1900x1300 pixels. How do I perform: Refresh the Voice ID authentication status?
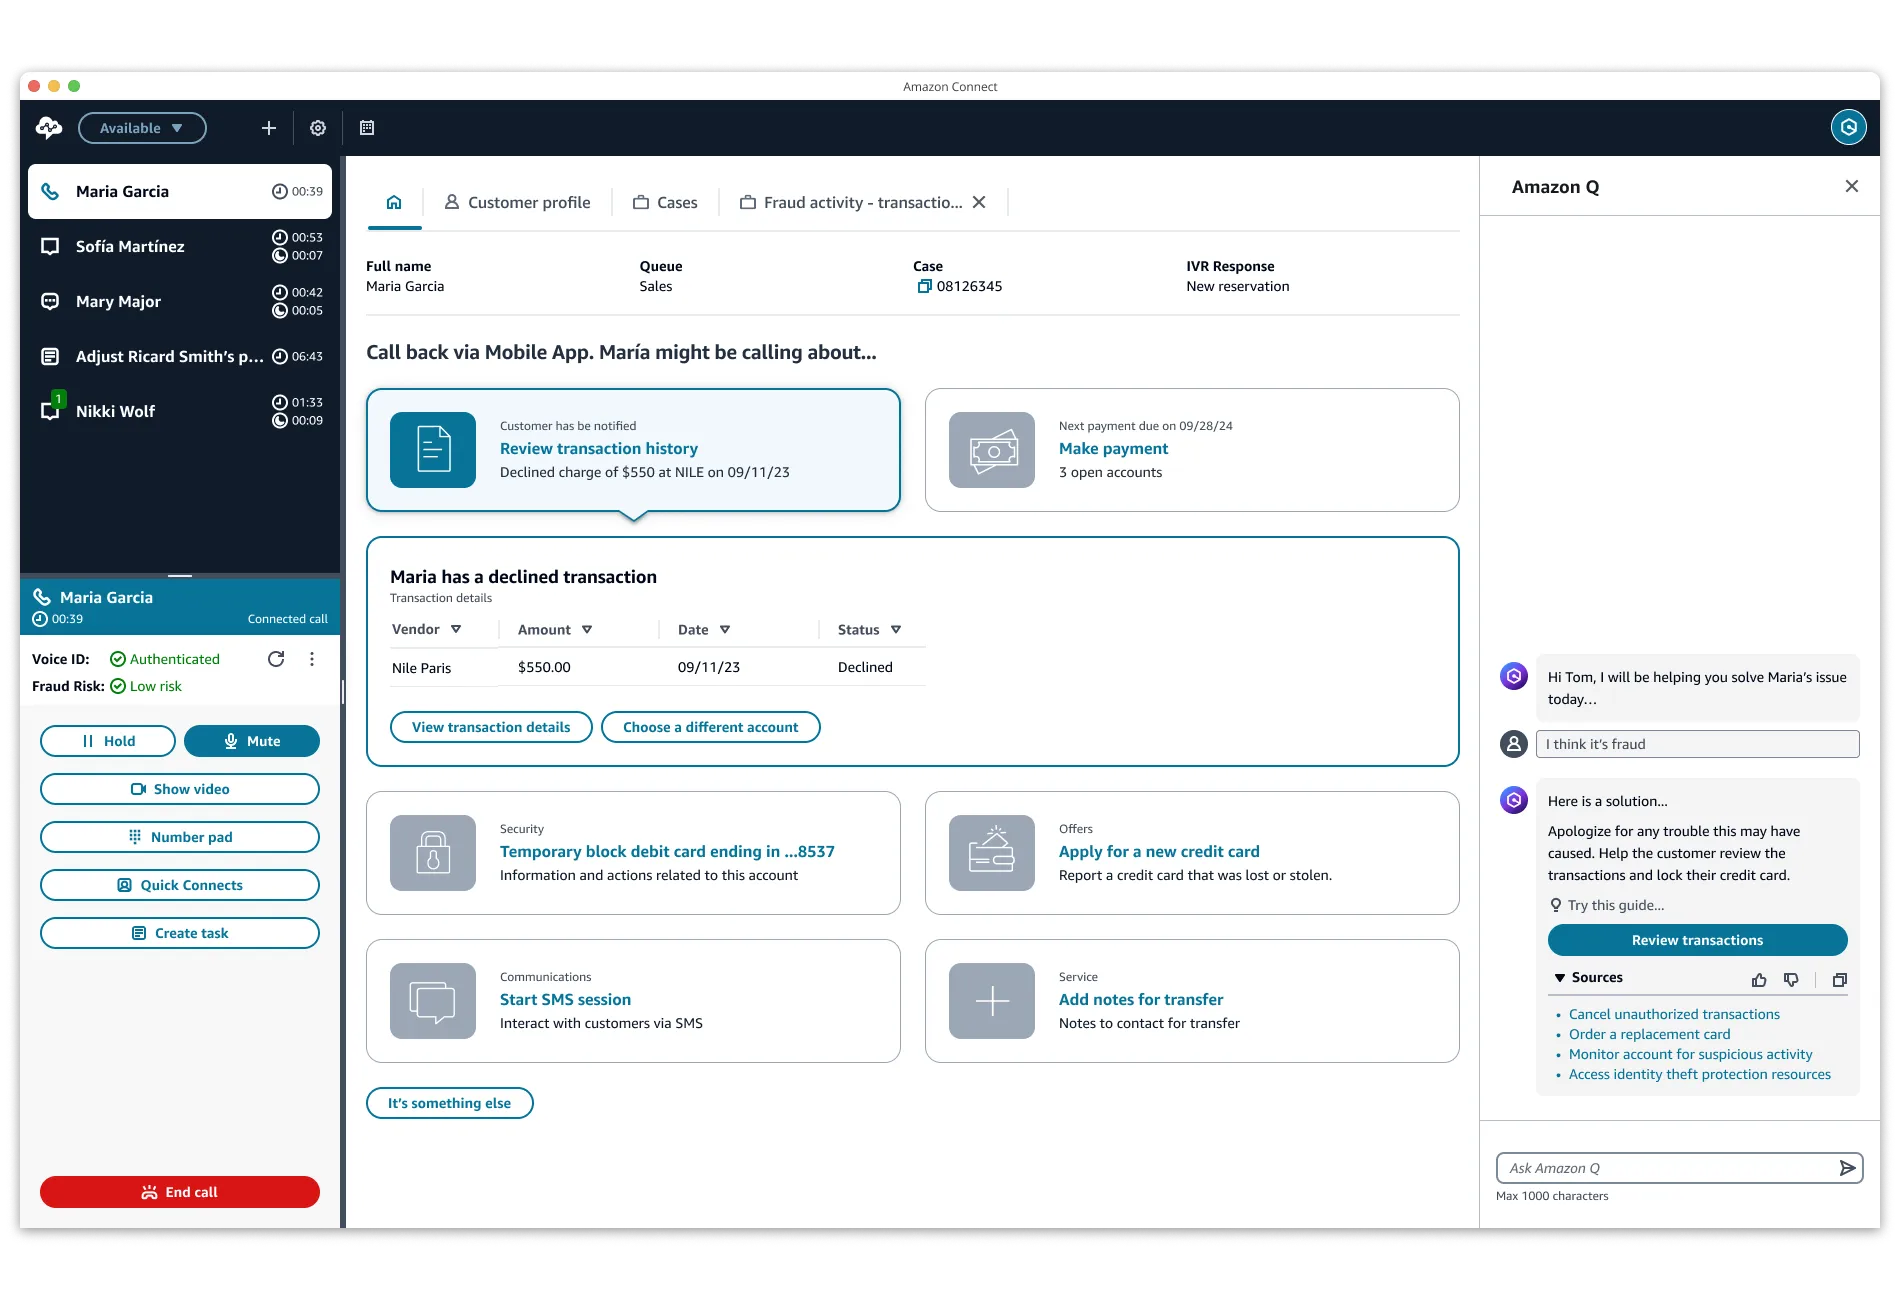276,659
